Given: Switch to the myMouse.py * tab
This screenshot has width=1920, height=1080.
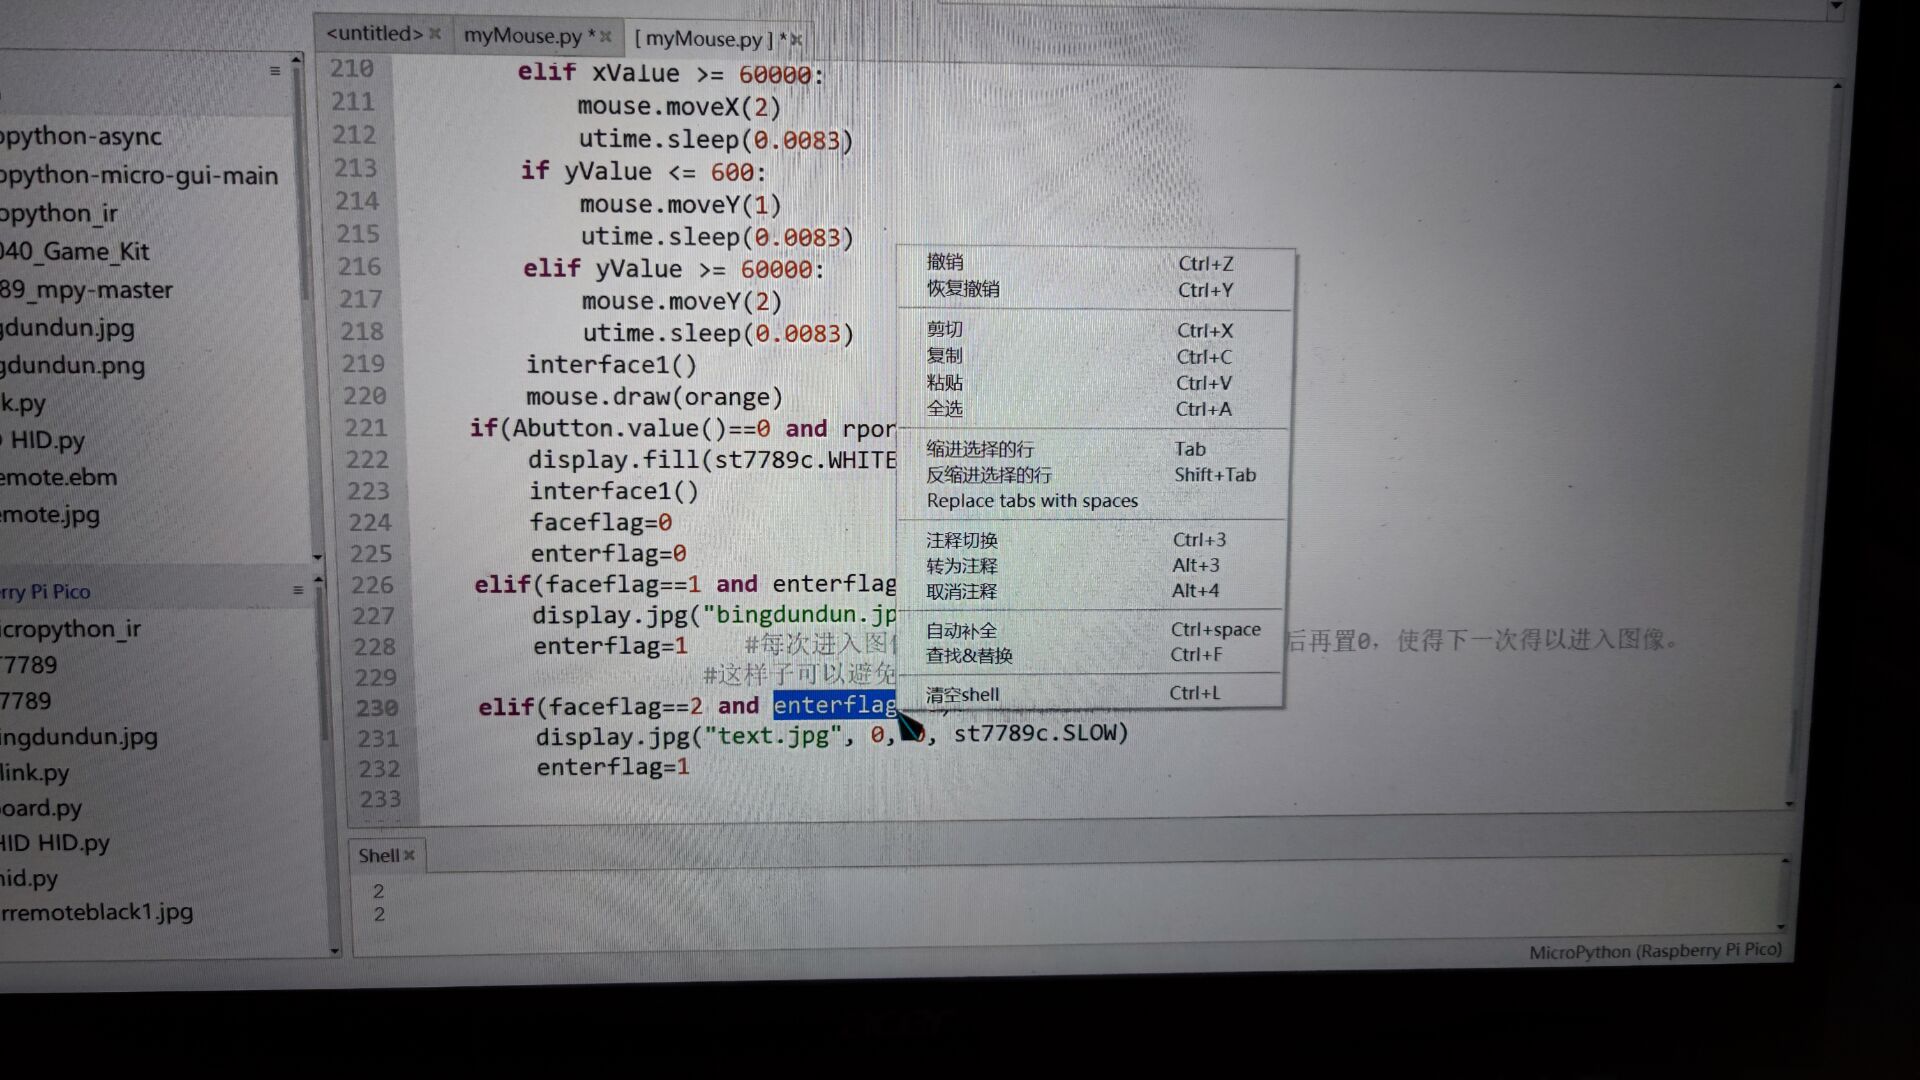Looking at the screenshot, I should pos(529,36).
